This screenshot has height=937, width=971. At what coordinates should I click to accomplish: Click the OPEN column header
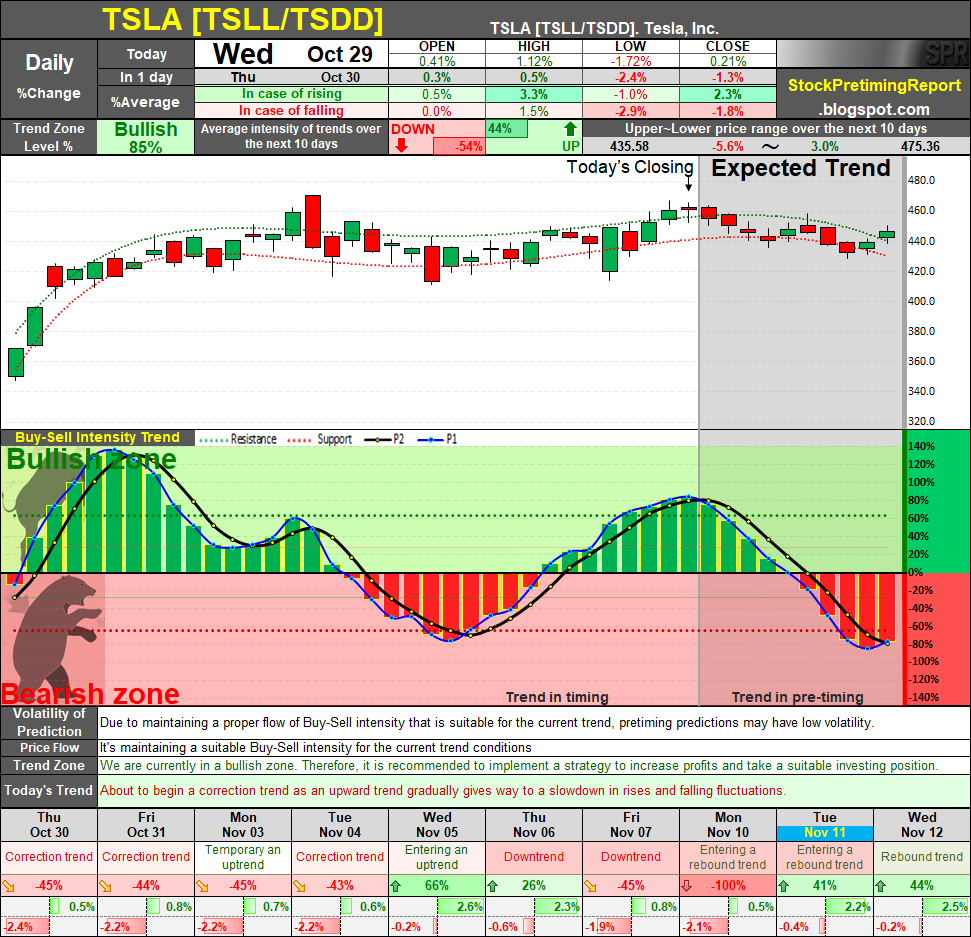(x=437, y=46)
